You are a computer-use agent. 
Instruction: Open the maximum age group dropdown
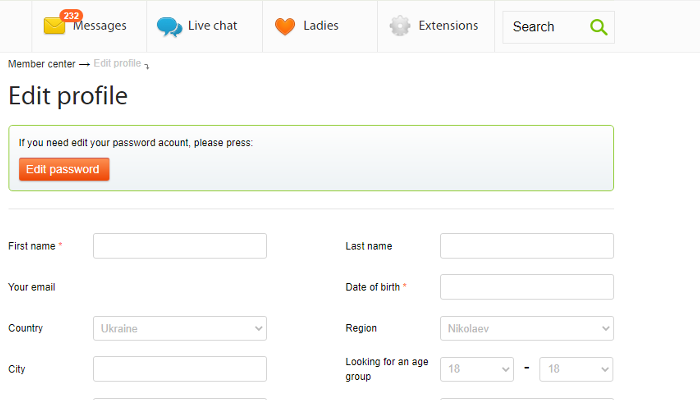tap(576, 369)
